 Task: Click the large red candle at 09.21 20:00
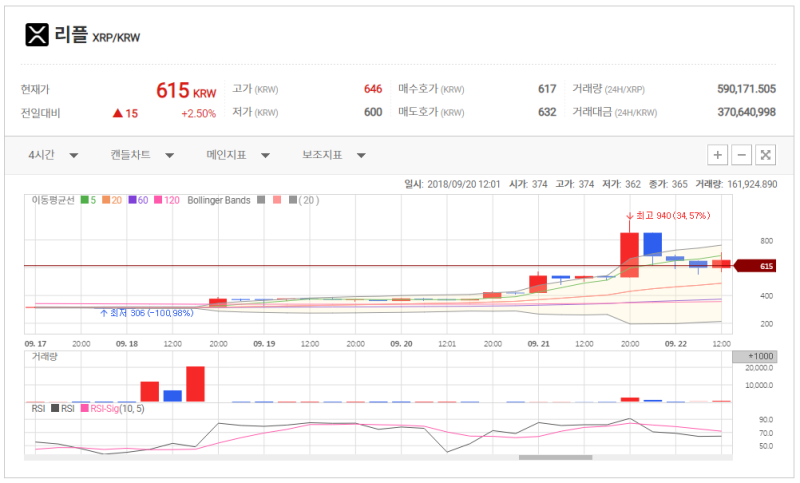[629, 255]
